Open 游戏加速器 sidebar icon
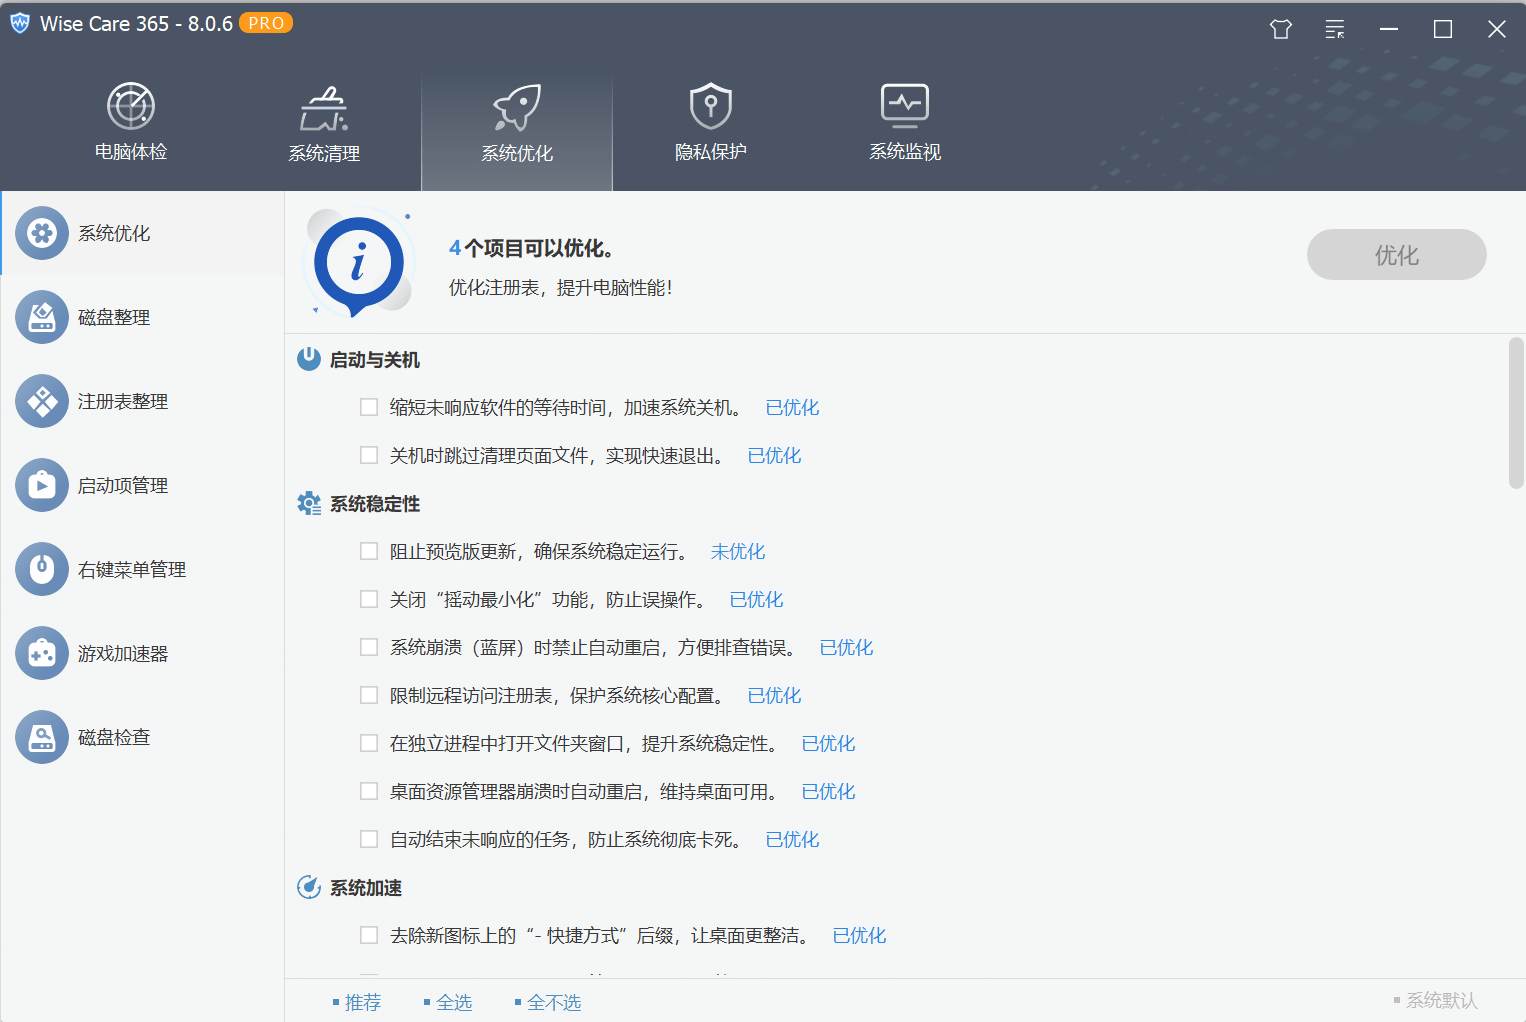 (42, 653)
